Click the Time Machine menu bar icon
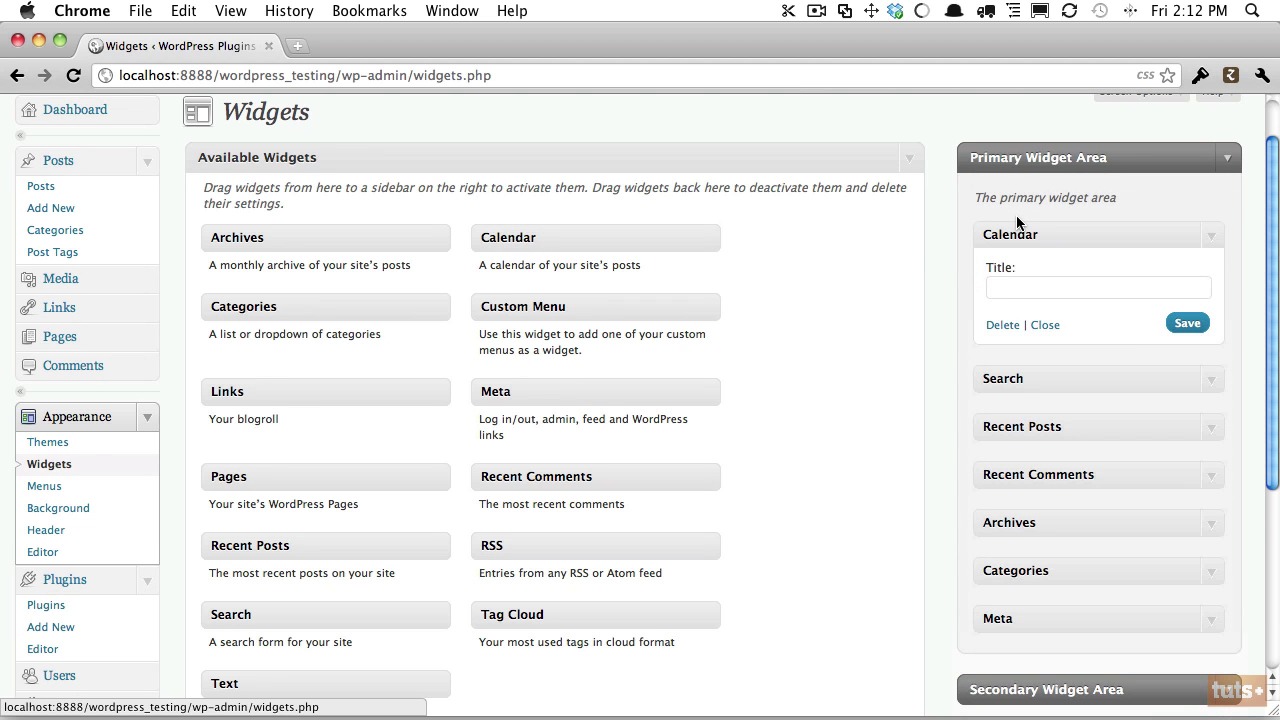Screen dimensions: 1280x720 point(1100,11)
